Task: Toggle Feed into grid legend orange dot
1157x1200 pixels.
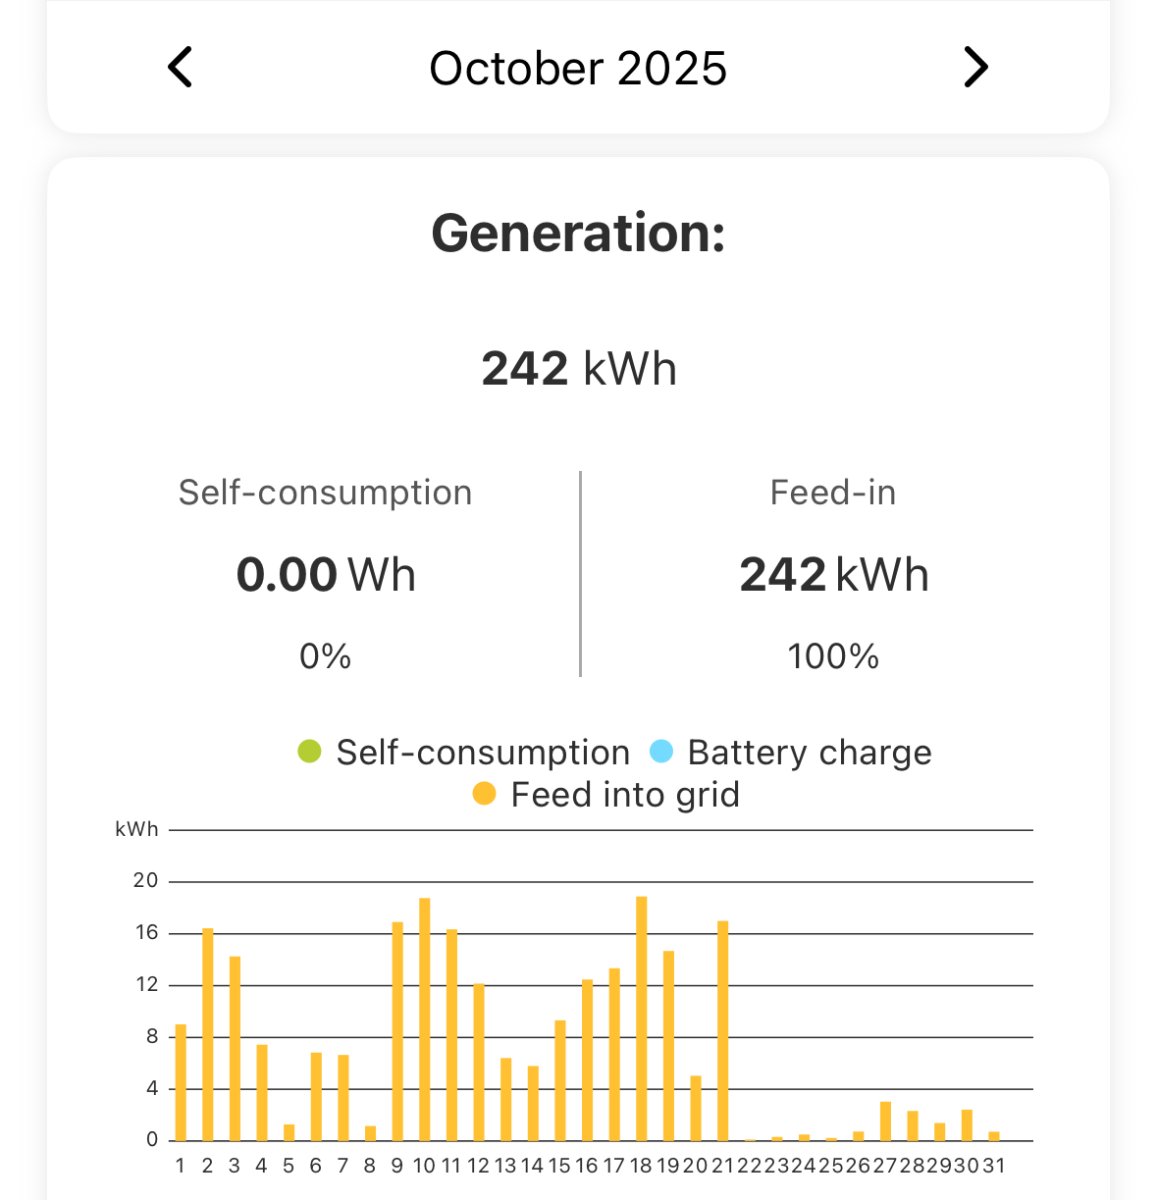Action: pos(484,794)
